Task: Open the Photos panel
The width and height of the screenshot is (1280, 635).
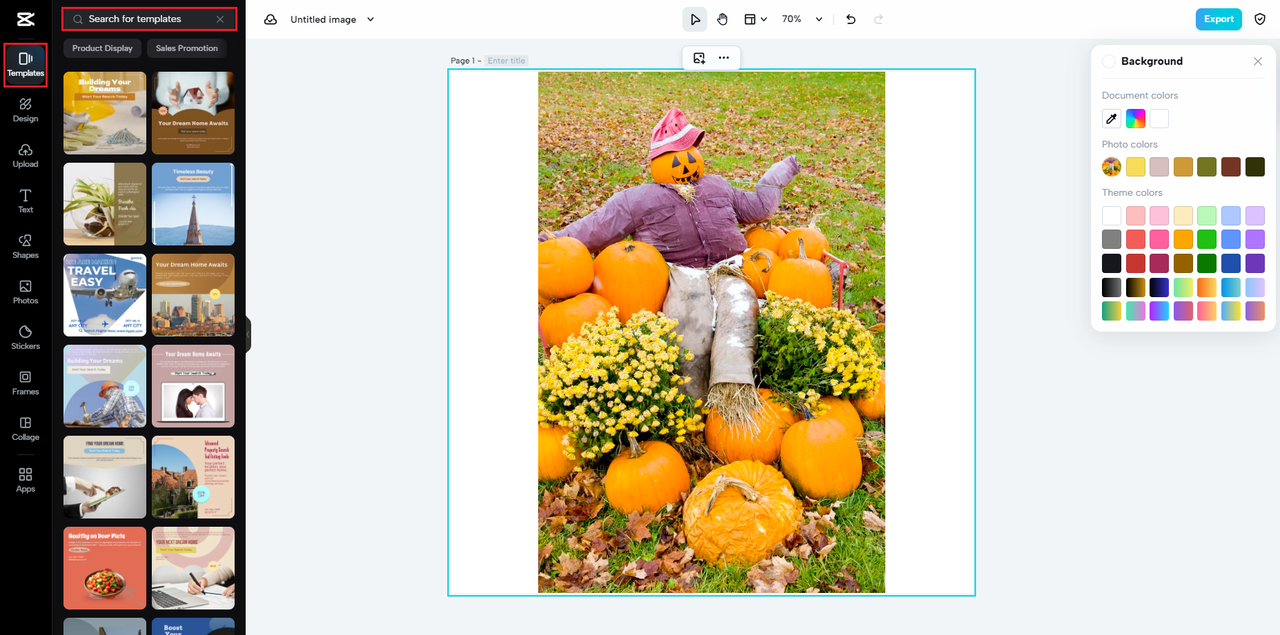Action: pyautogui.click(x=25, y=292)
